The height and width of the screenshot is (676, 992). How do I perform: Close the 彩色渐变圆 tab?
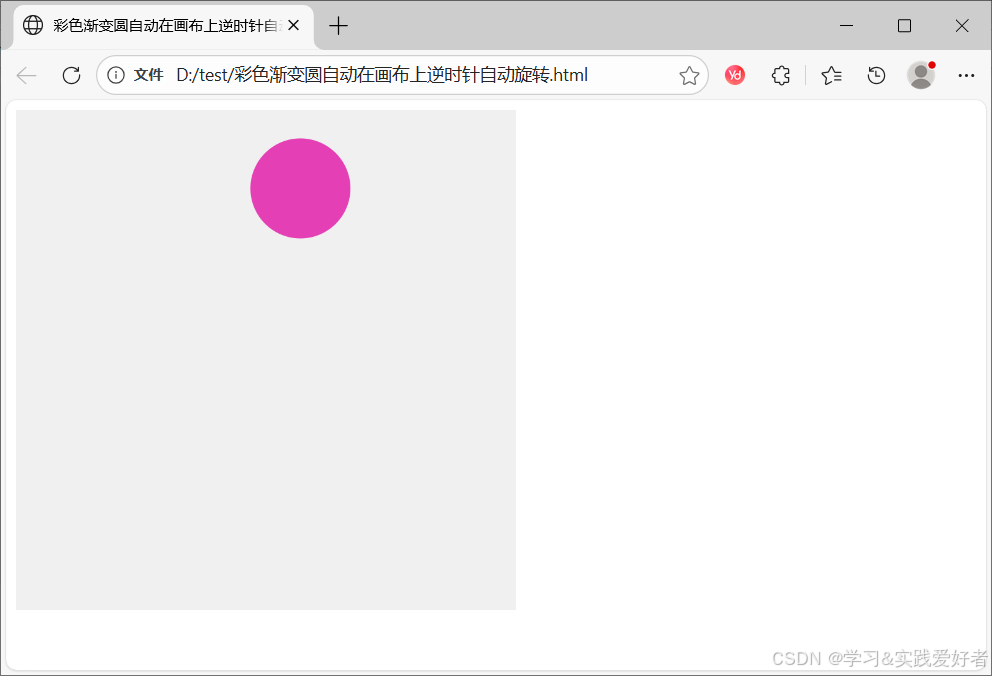click(294, 25)
